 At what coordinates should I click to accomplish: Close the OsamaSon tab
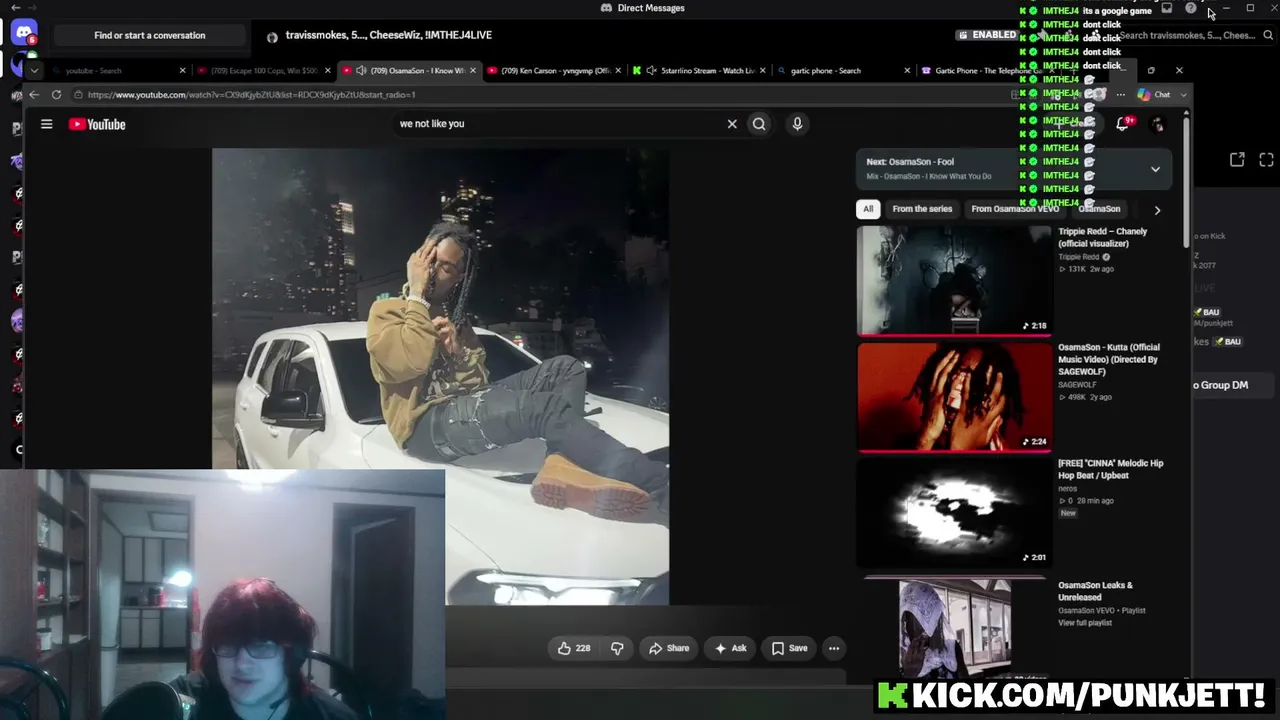(472, 71)
